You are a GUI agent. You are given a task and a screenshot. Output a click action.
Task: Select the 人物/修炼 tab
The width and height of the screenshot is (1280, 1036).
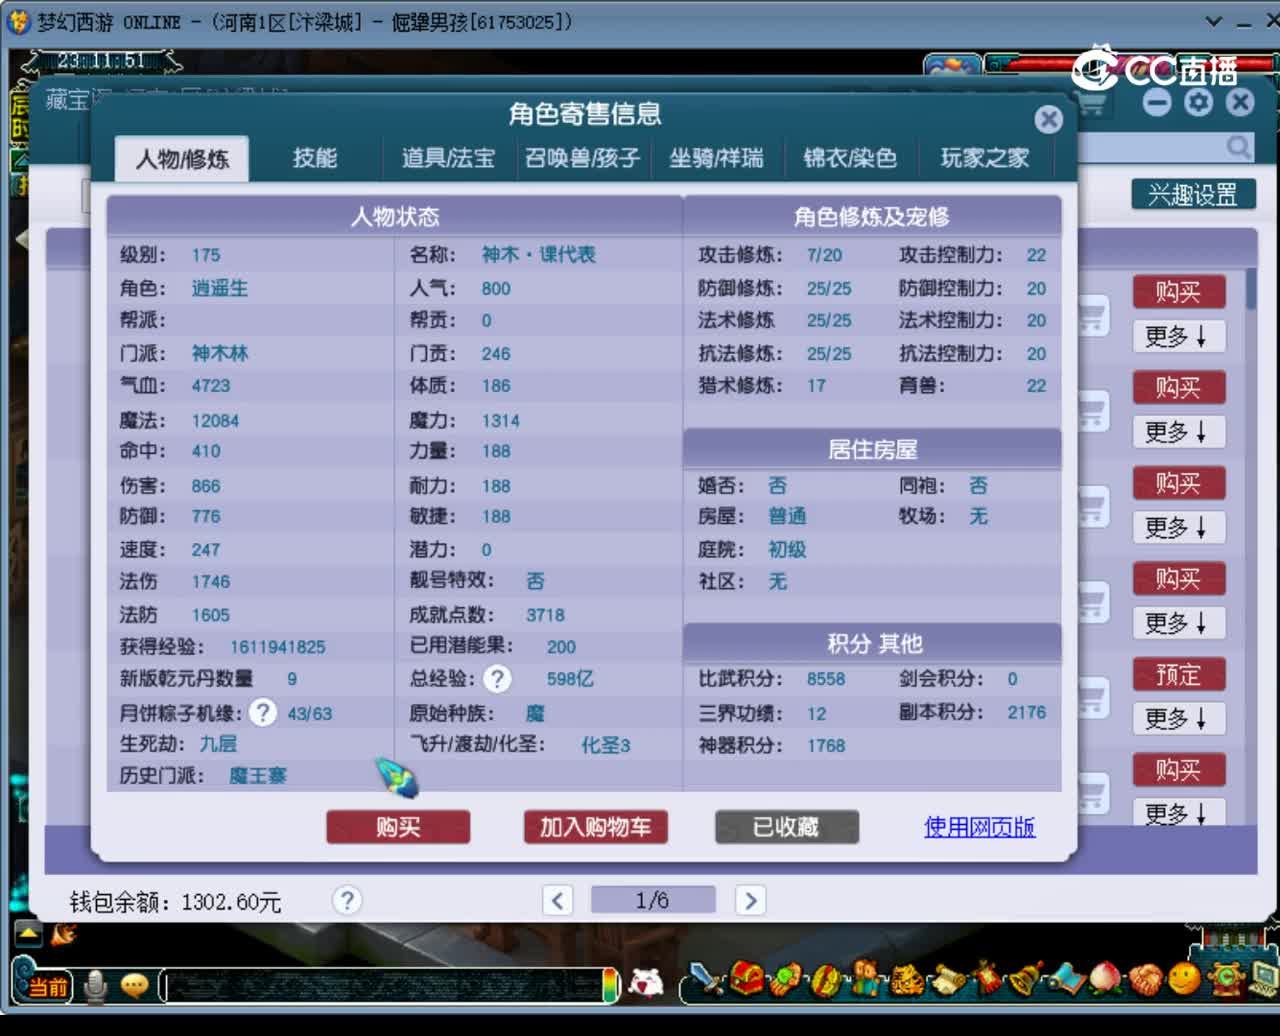[x=182, y=159]
